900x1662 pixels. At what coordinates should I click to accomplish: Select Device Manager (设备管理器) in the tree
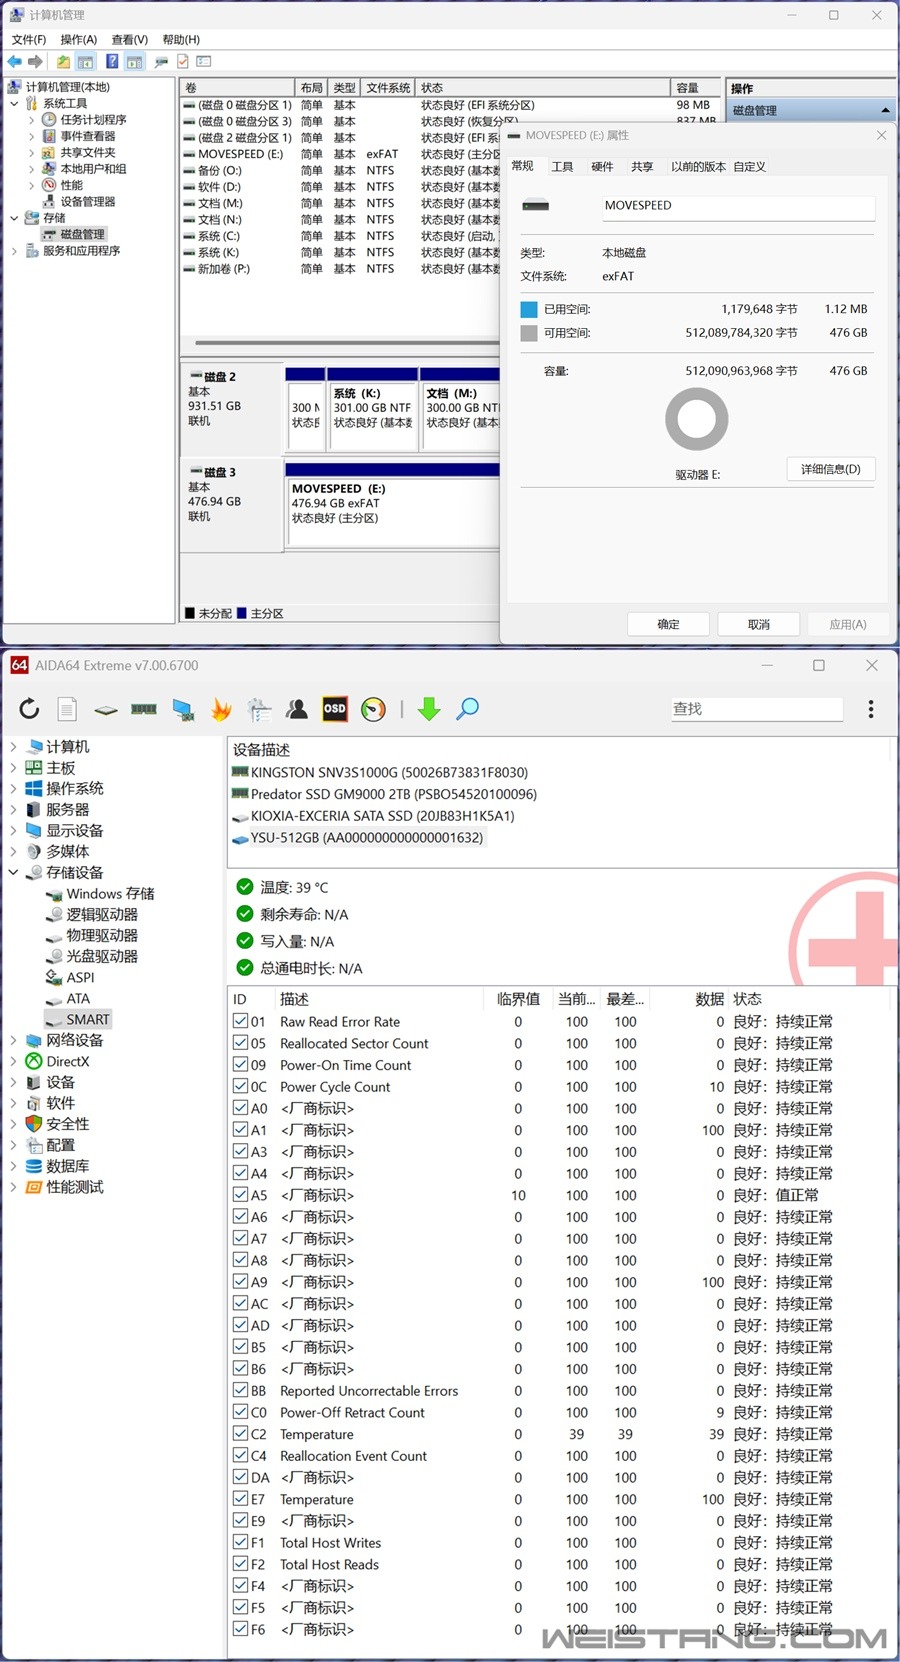click(x=88, y=202)
